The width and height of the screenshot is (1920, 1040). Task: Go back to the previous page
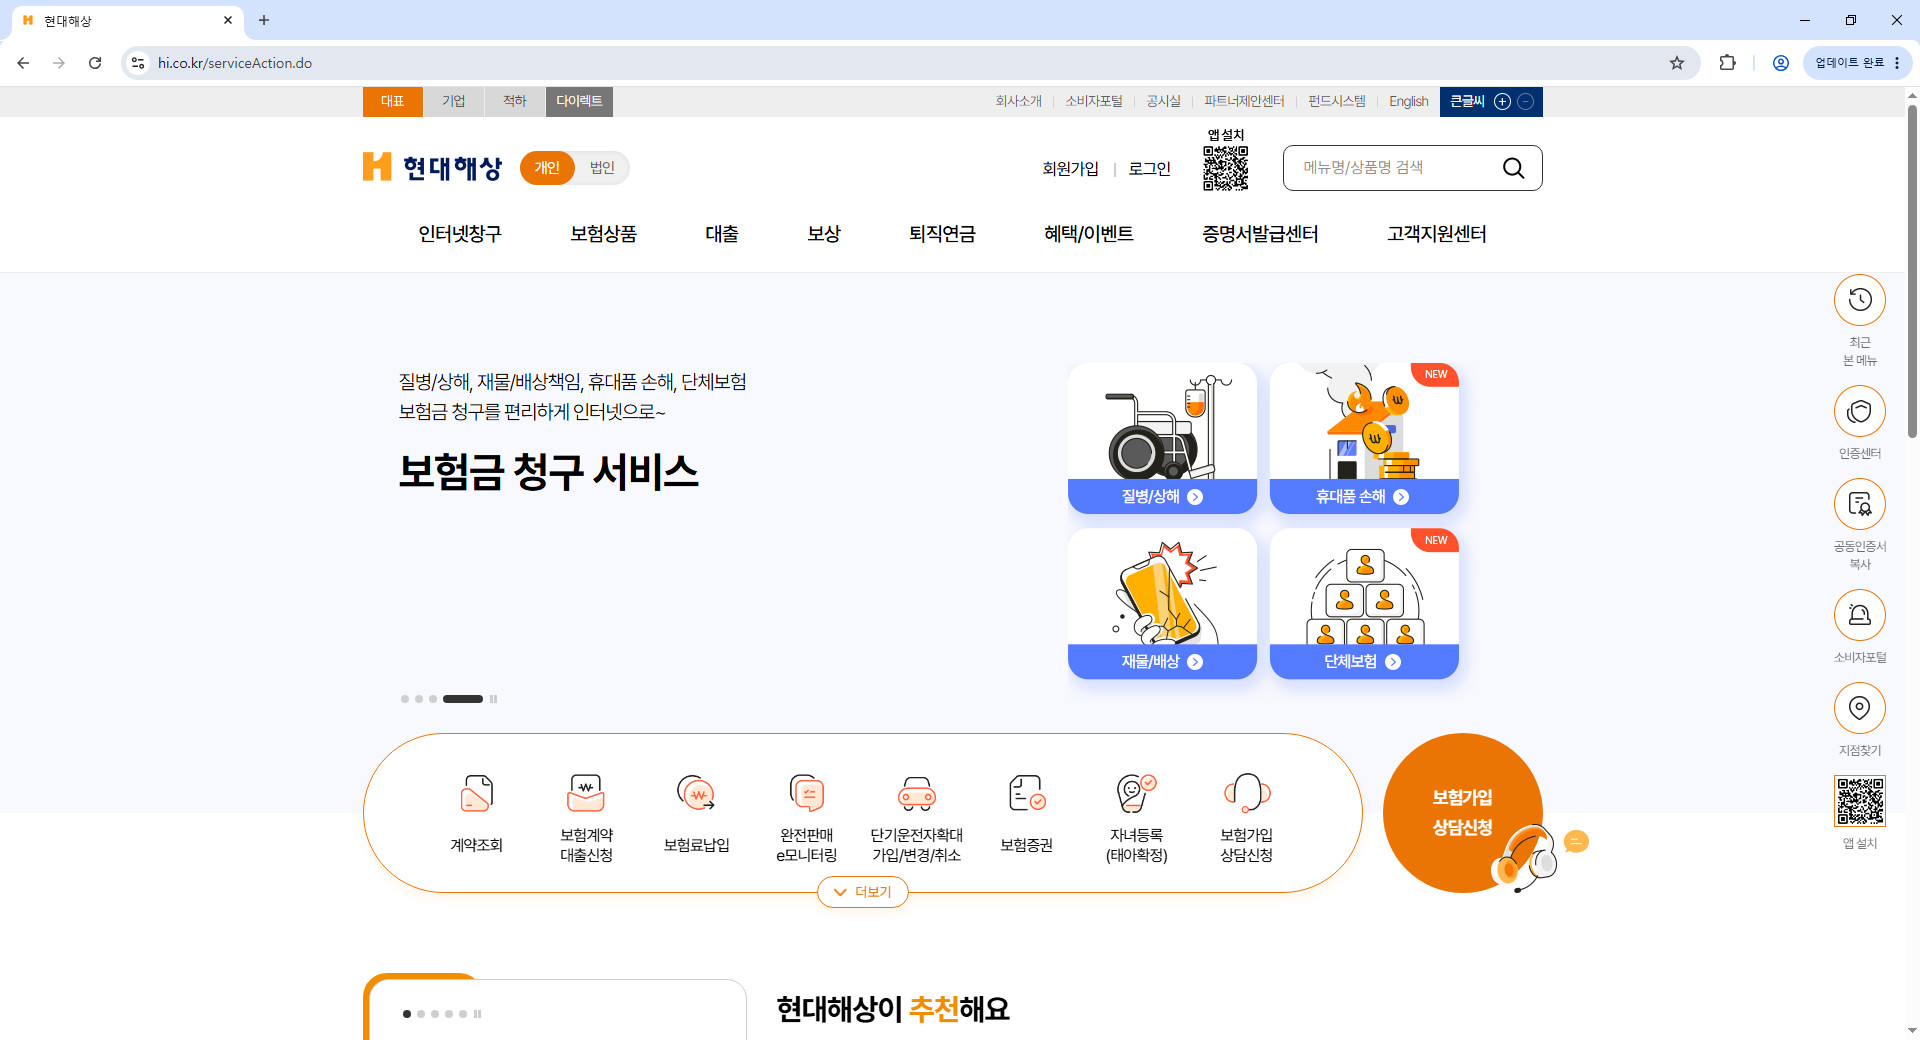click(23, 63)
